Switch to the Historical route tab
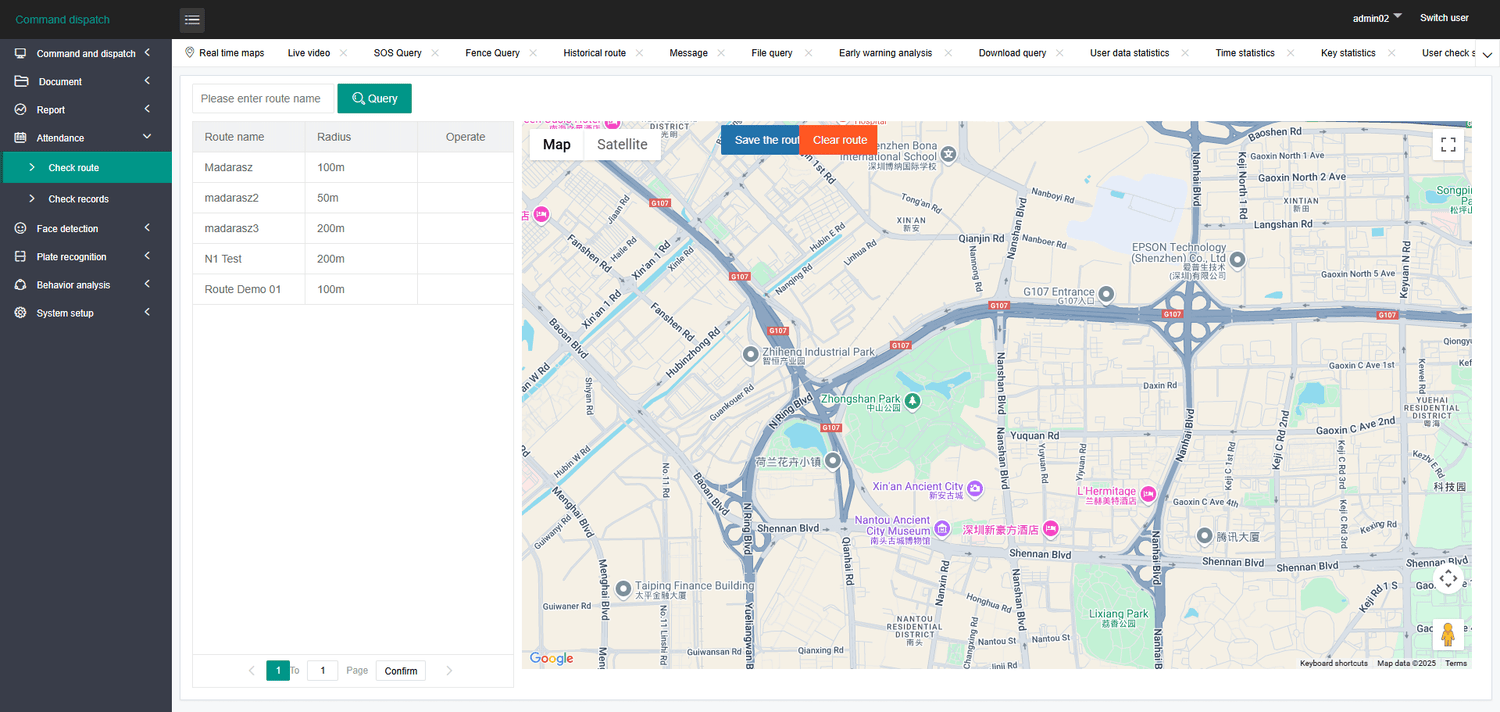This screenshot has width=1500, height=712. click(x=594, y=53)
